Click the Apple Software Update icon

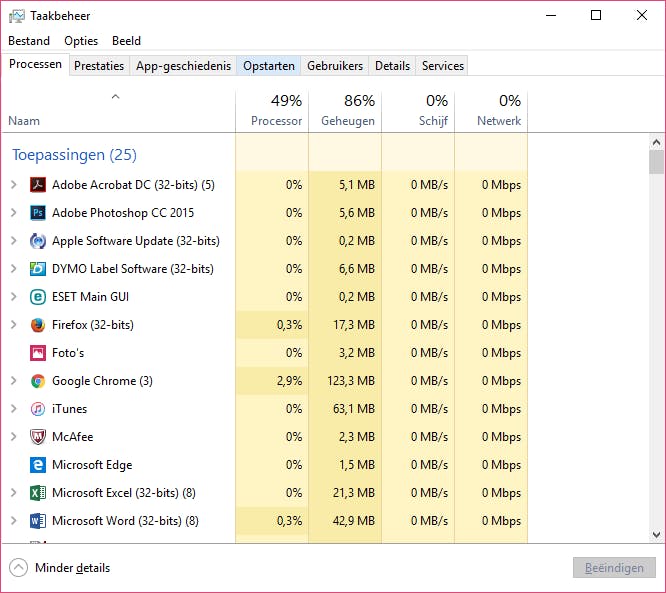[38, 241]
